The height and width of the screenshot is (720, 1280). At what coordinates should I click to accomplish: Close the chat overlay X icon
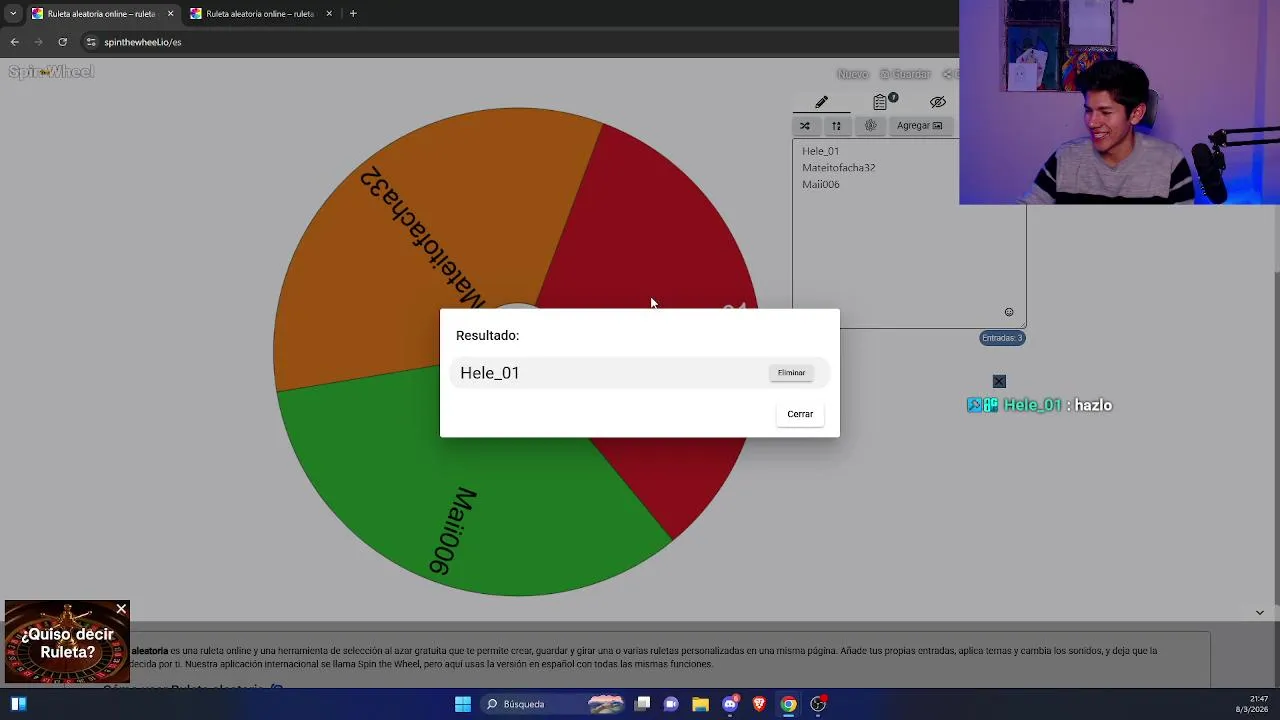[999, 381]
